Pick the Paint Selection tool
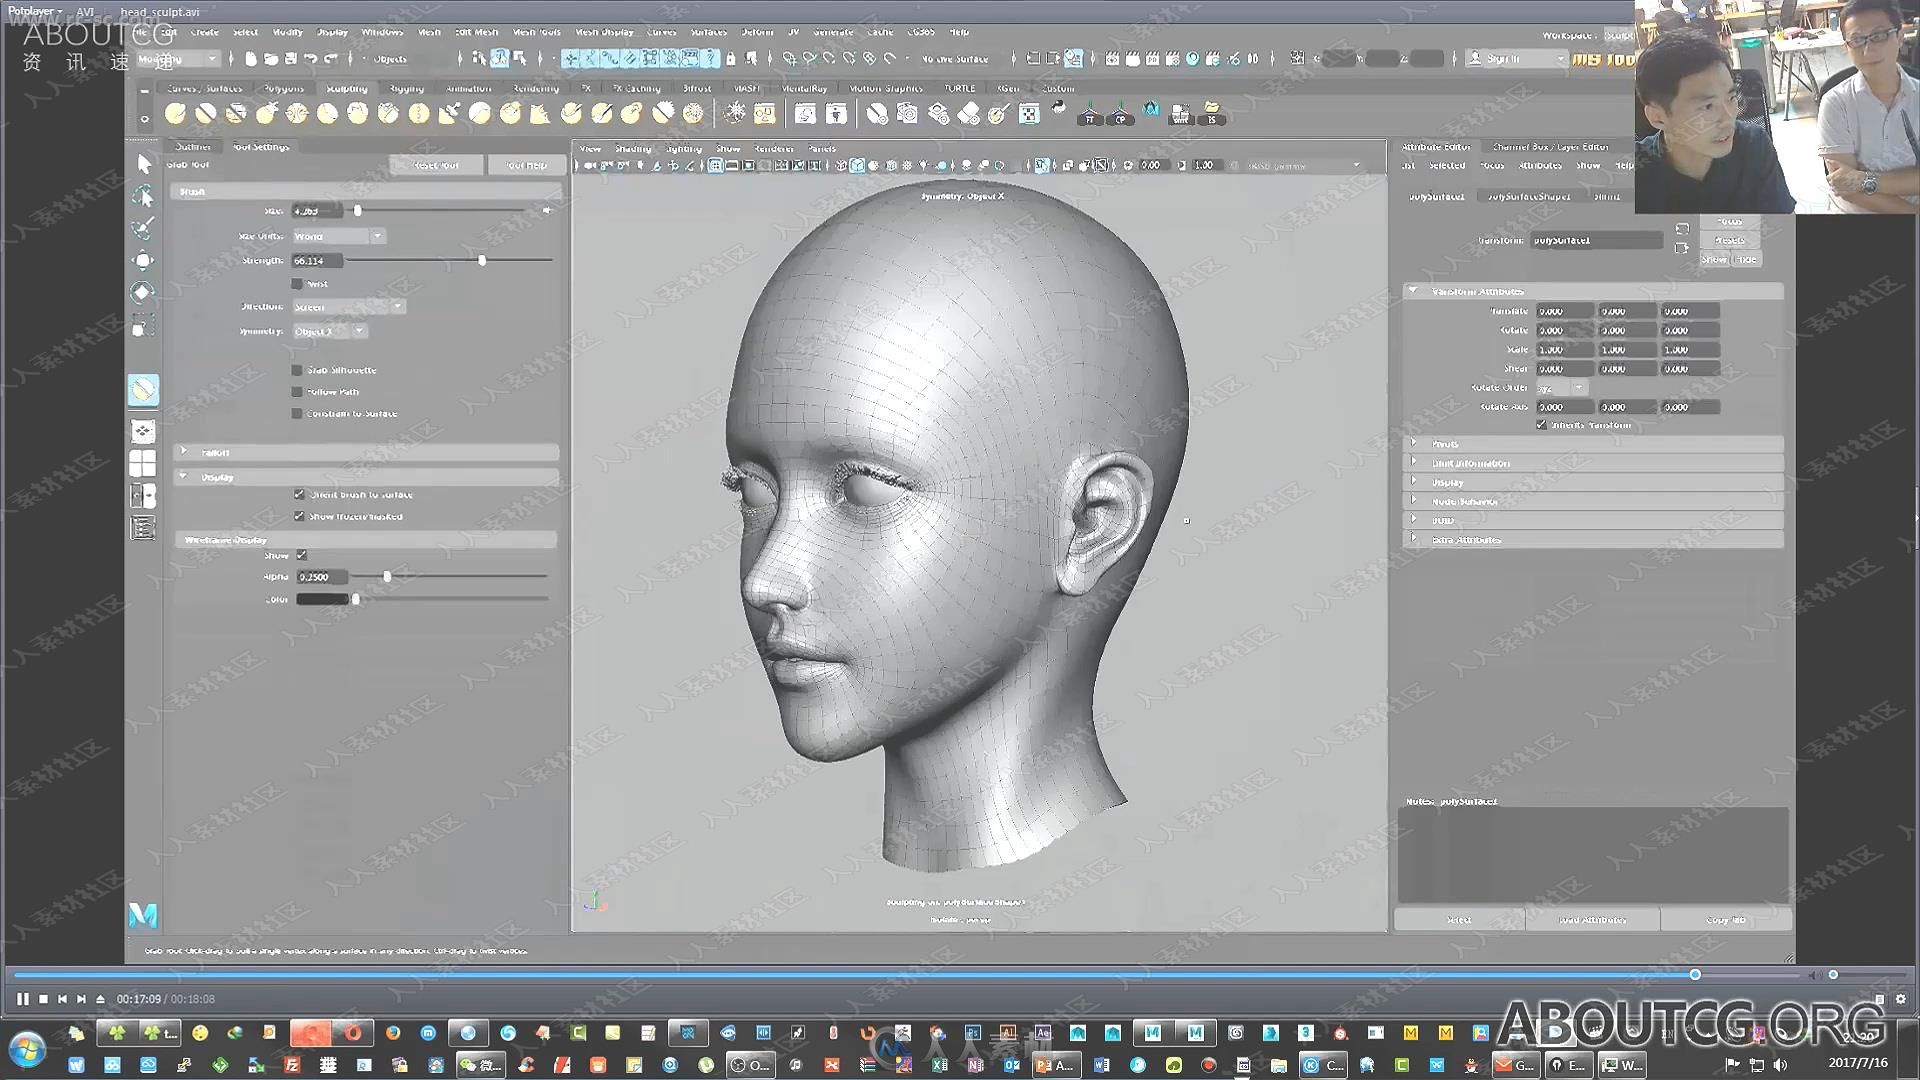 144,228
